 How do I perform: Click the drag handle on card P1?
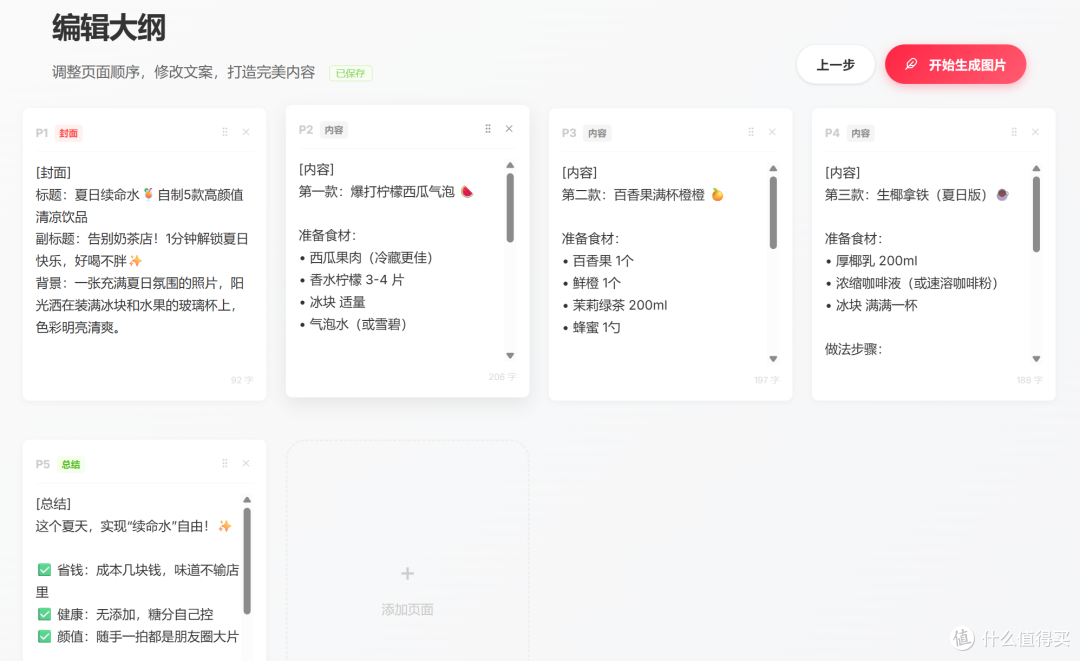[225, 132]
